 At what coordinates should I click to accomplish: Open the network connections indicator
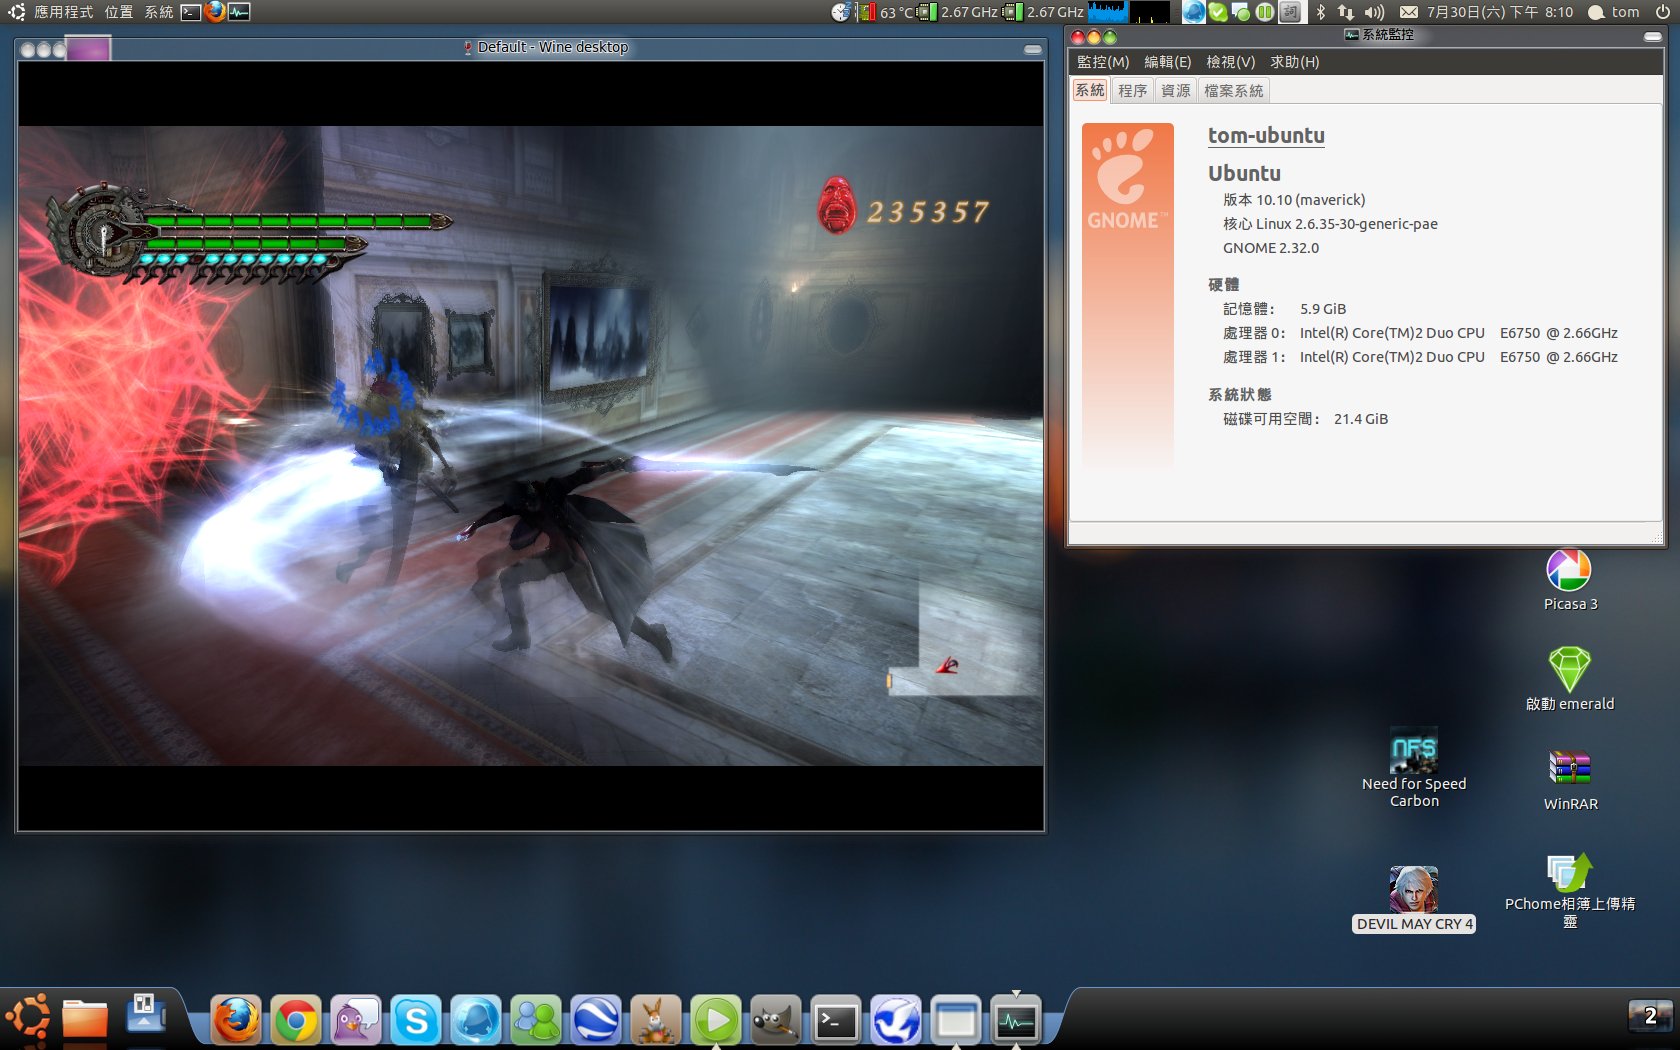click(x=1346, y=12)
